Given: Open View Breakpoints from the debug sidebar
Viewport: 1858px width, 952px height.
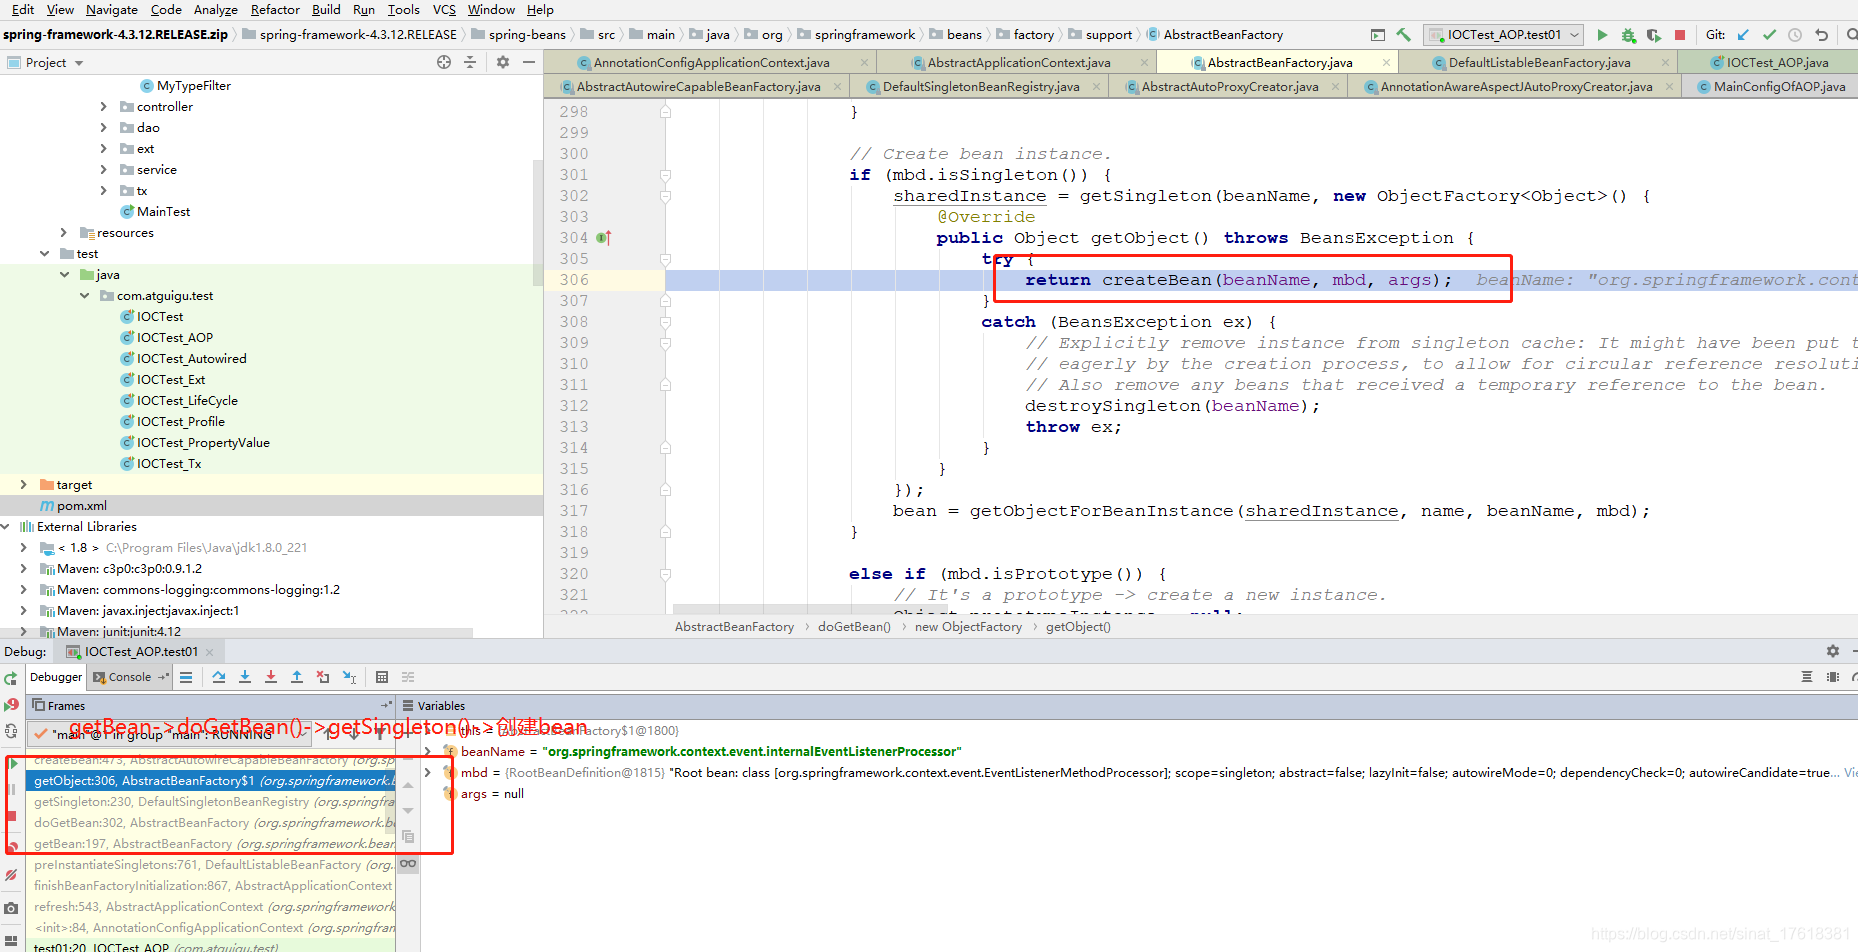Looking at the screenshot, I should pyautogui.click(x=12, y=846).
